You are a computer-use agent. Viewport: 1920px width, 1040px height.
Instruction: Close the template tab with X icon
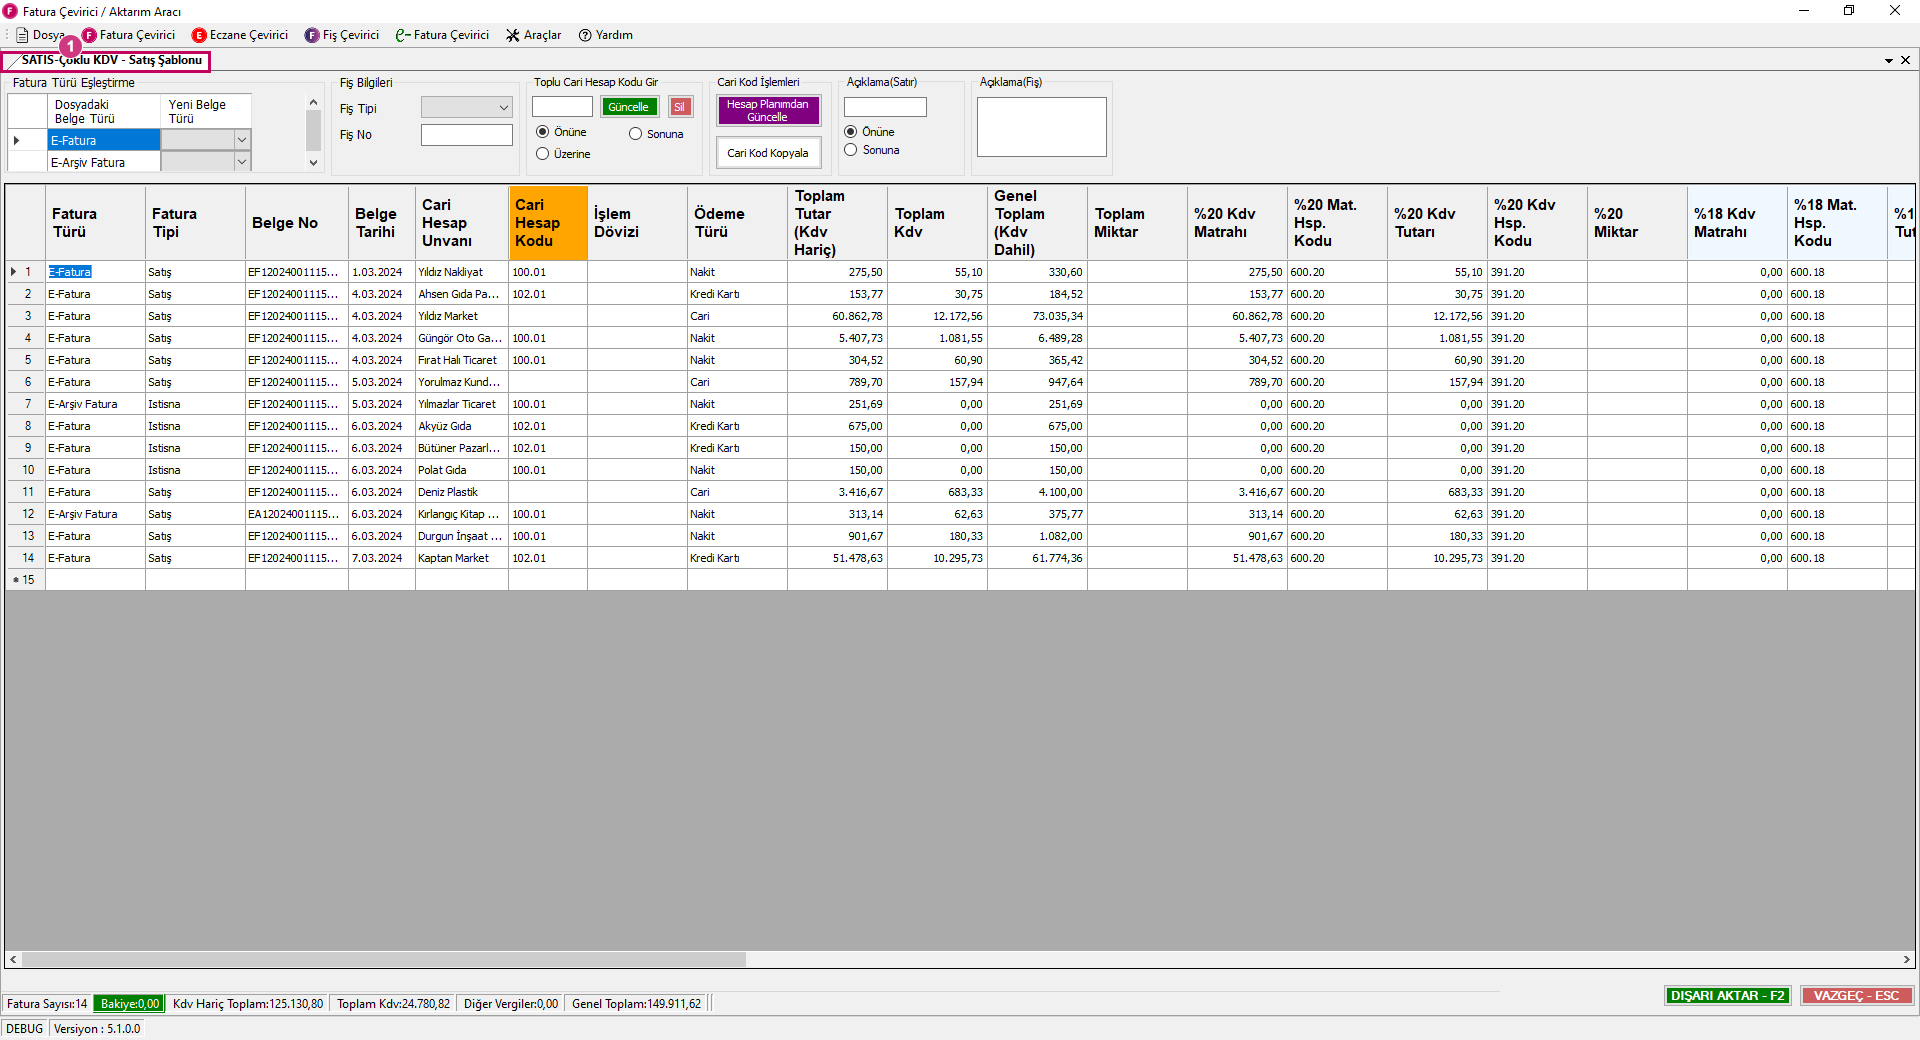1905,60
